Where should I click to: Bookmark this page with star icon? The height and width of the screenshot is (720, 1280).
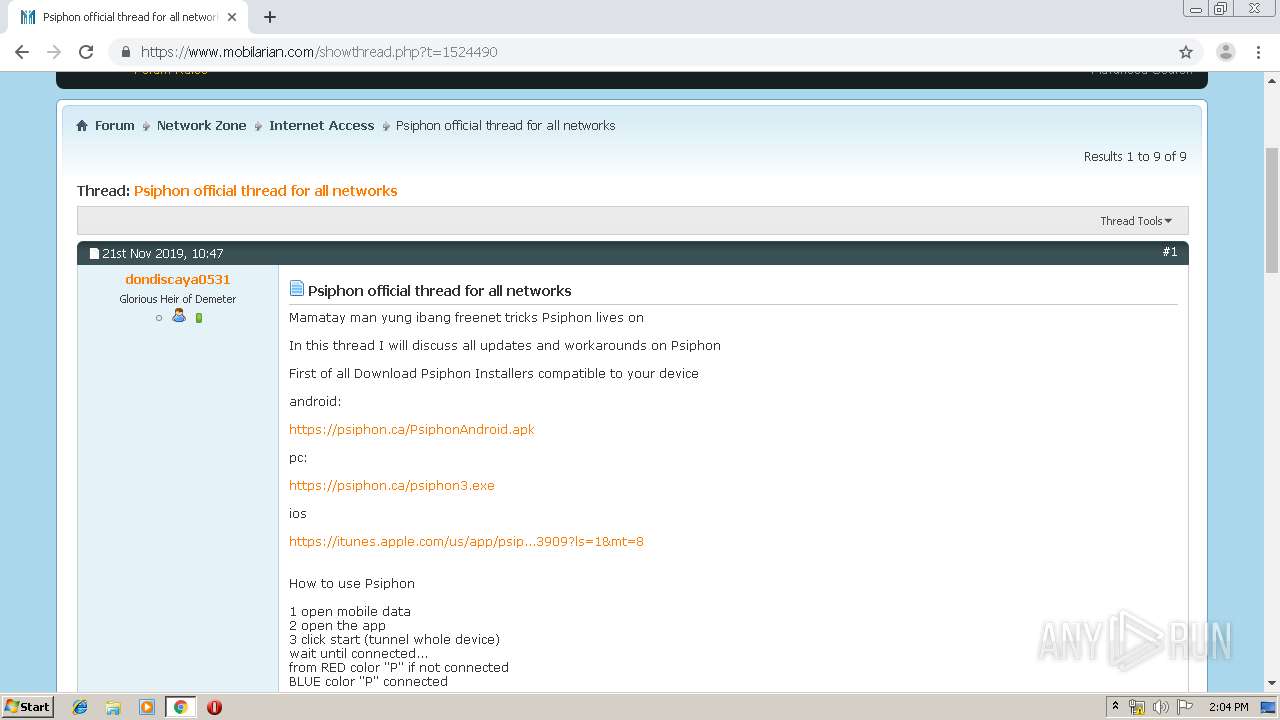pyautogui.click(x=1186, y=52)
